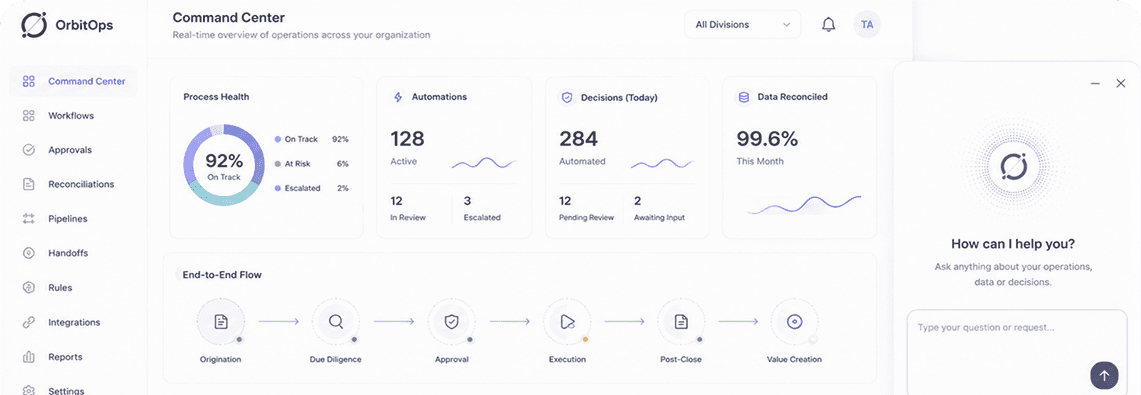Click the End-to-End Flow heading
Screen dimensions: 1141x395
[x=222, y=275]
